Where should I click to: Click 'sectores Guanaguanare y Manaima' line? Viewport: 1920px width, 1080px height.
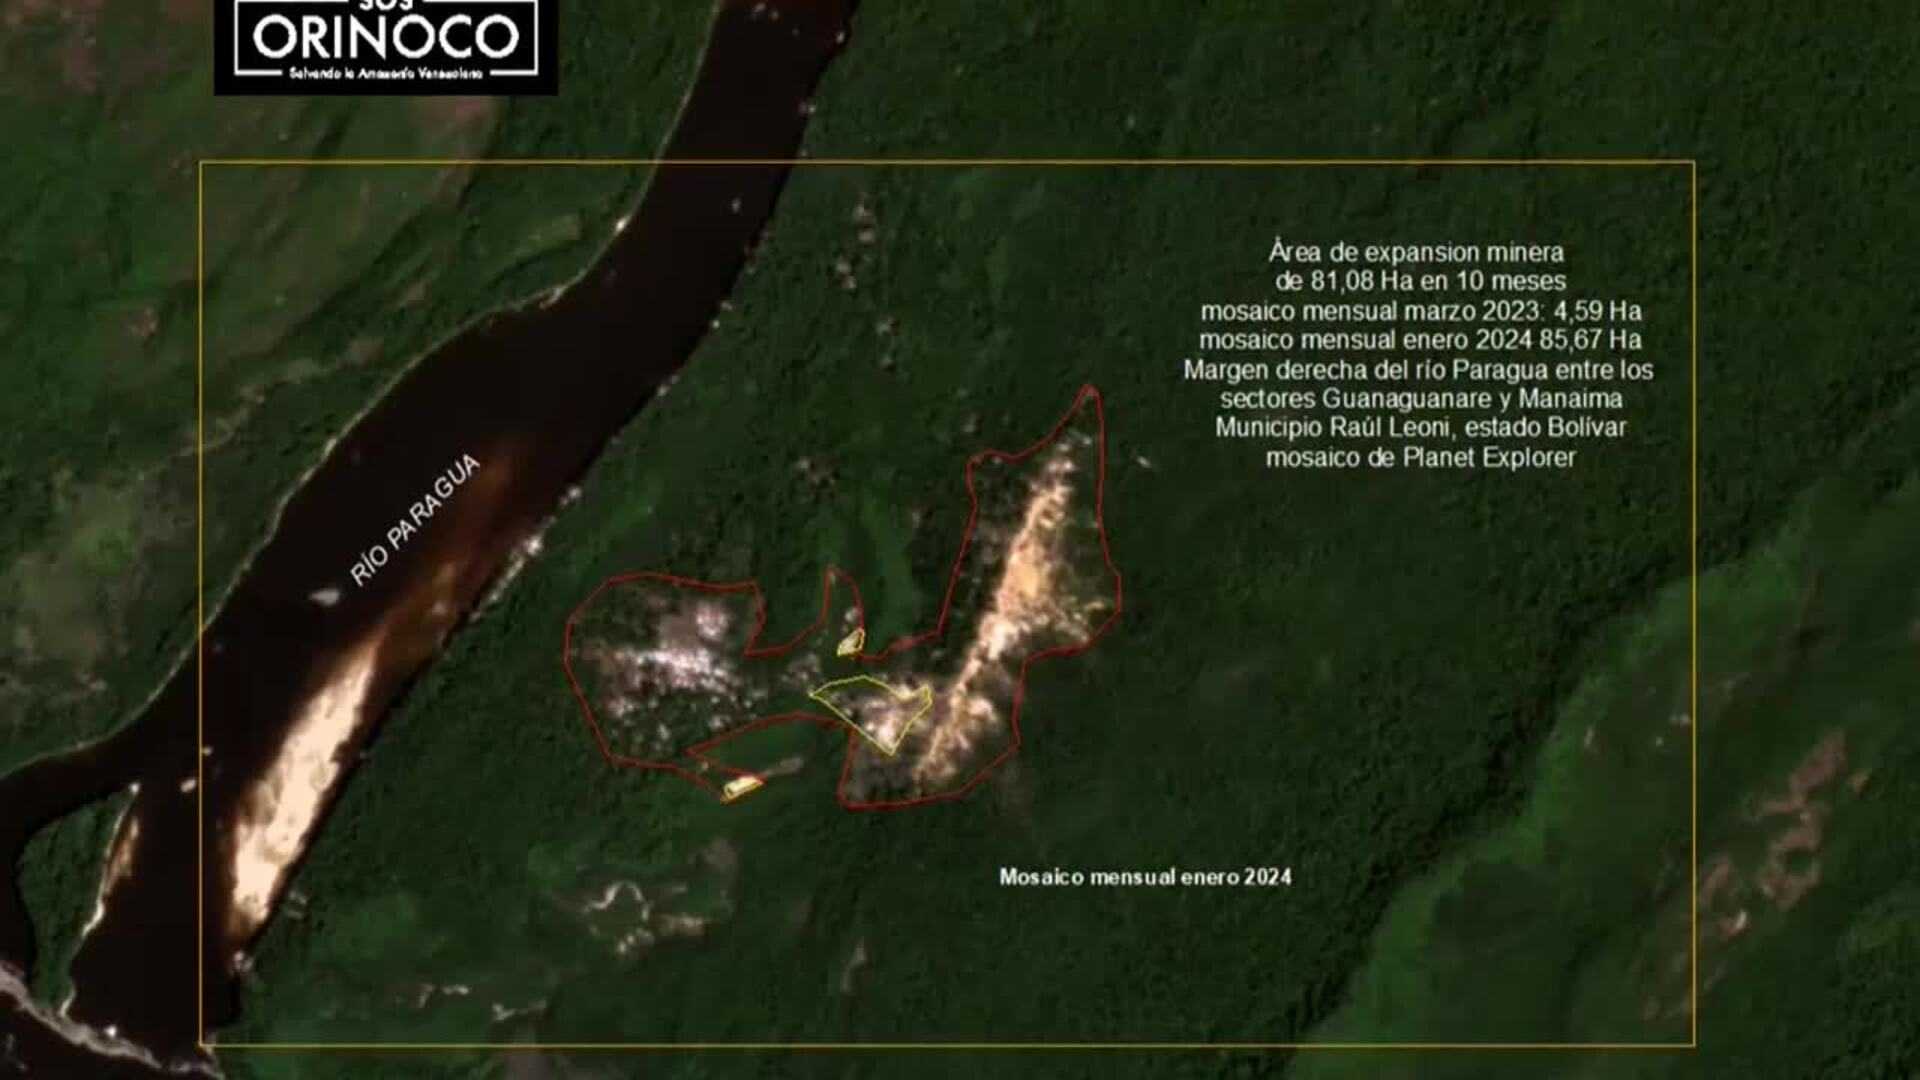(1421, 399)
